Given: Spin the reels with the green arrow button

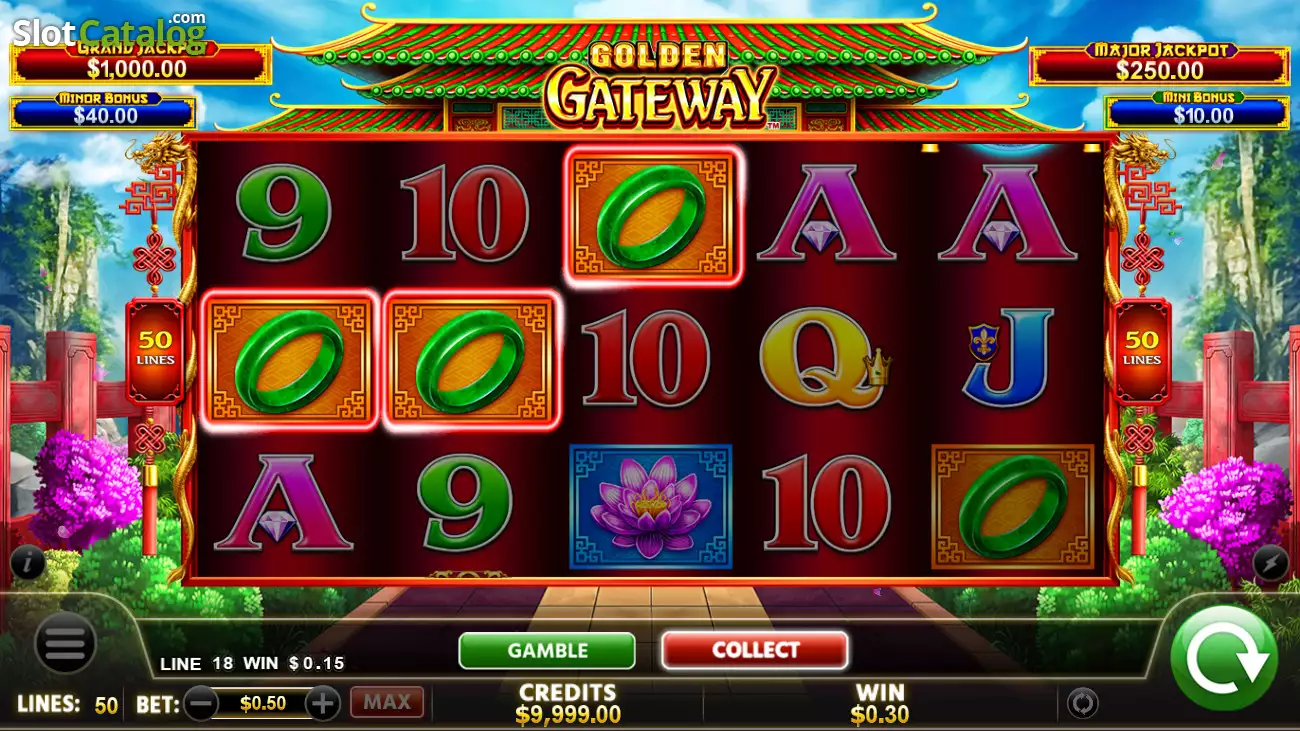Looking at the screenshot, I should pos(1223,659).
